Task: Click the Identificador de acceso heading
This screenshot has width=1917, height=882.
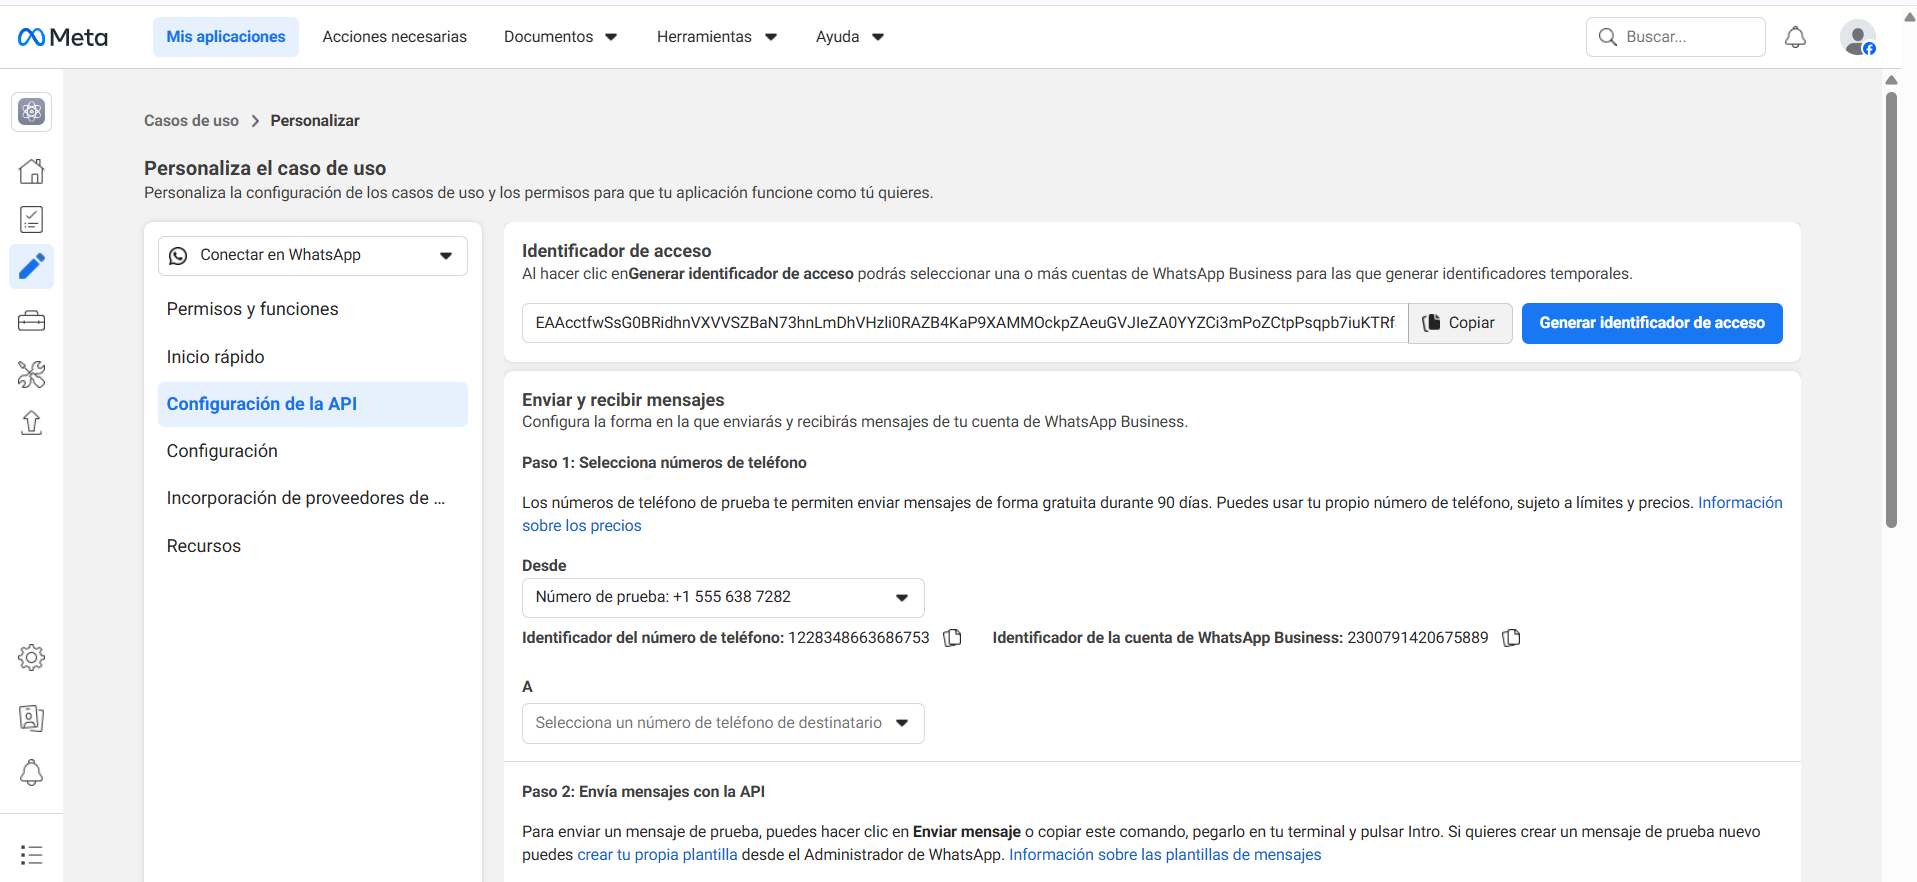Action: pos(616,251)
